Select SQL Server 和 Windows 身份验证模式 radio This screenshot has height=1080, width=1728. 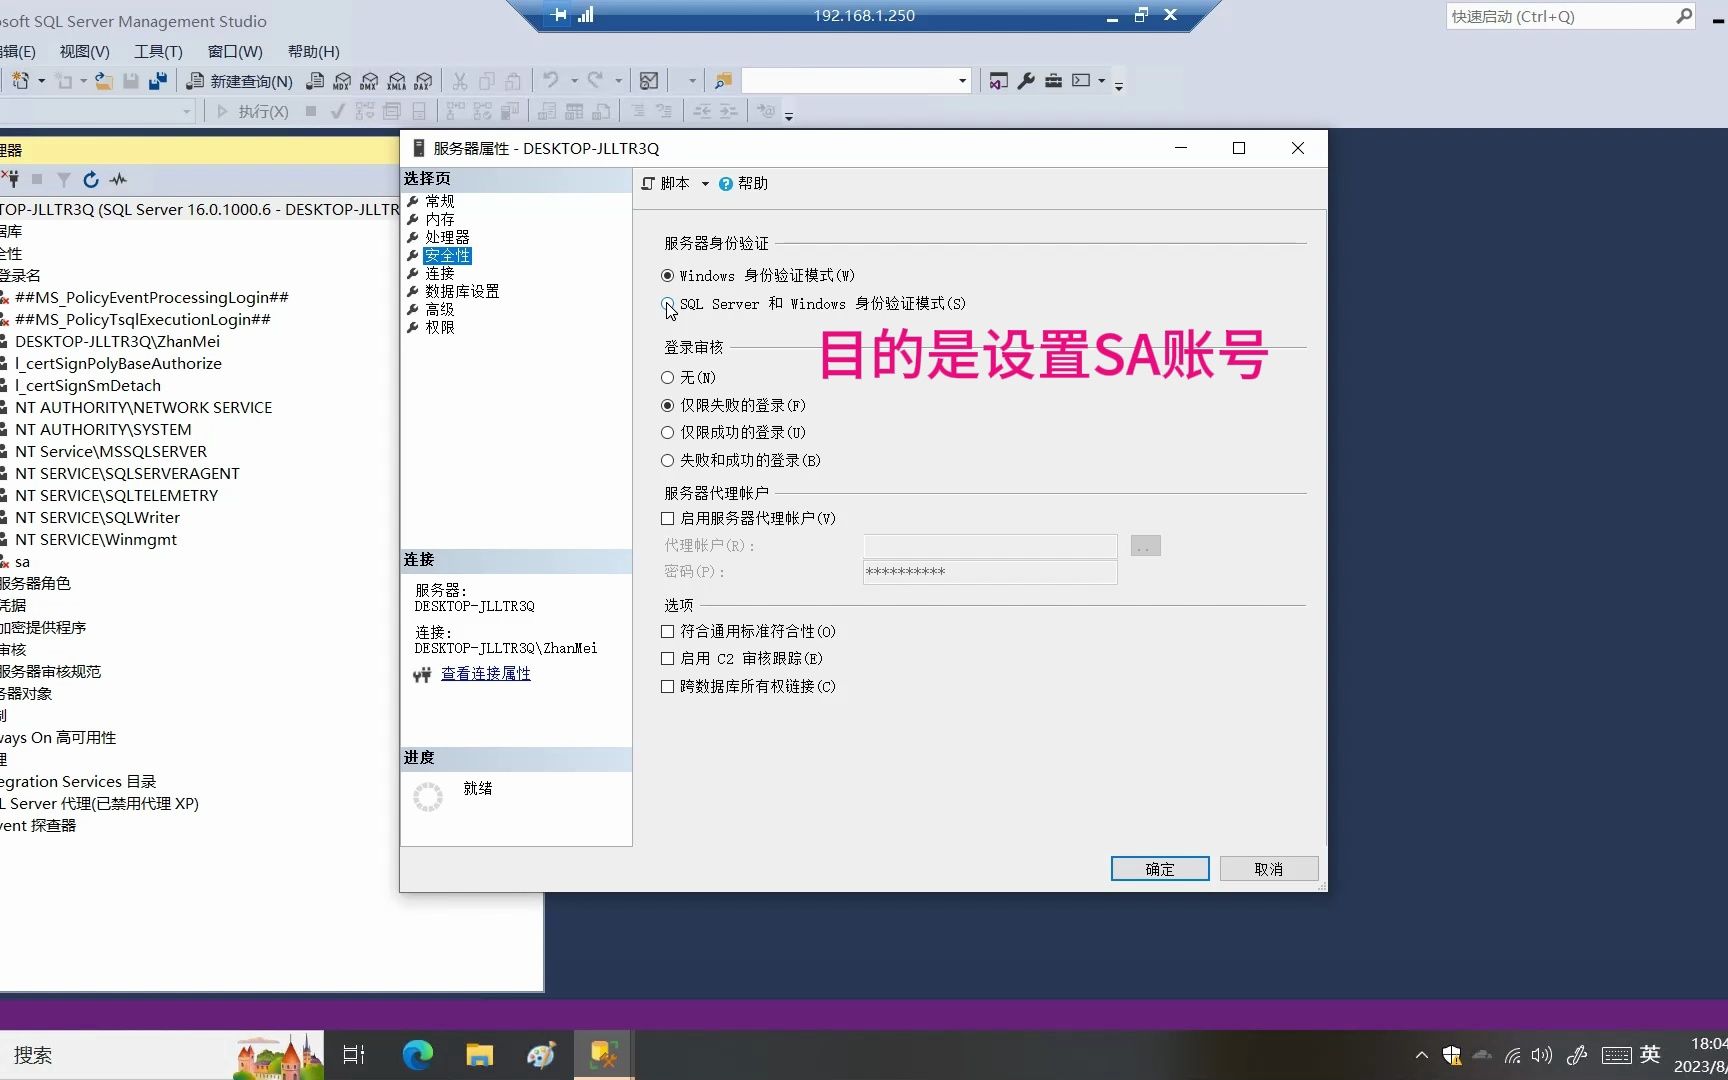tap(667, 303)
